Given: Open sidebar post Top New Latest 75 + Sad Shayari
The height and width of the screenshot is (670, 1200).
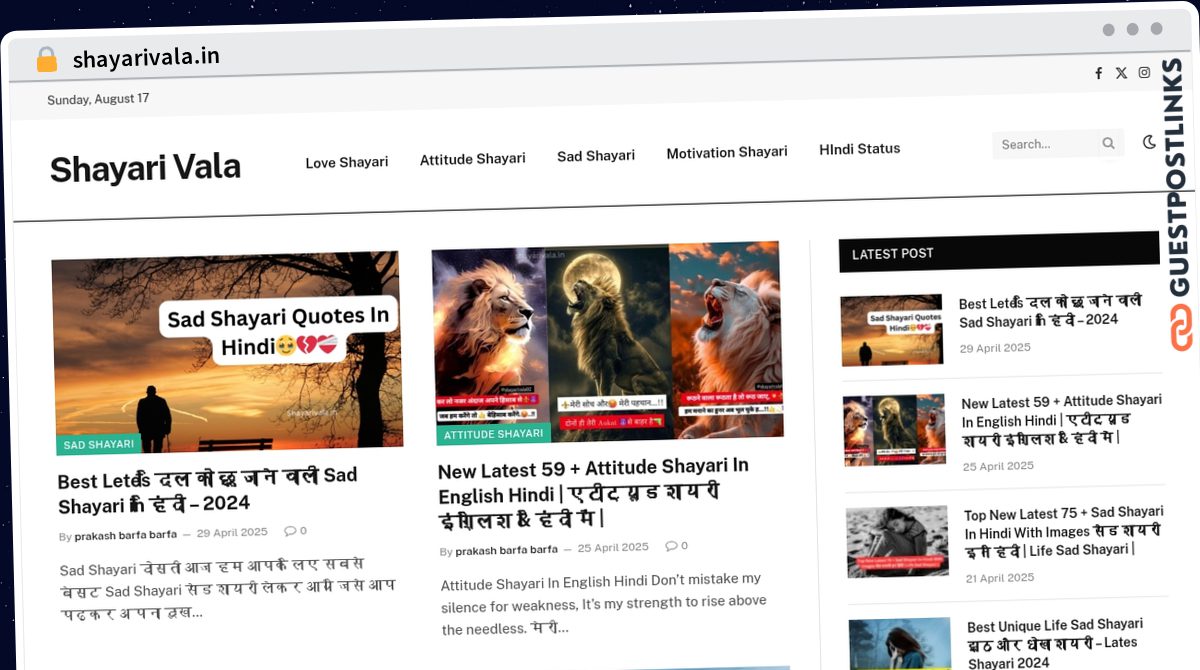Looking at the screenshot, I should 1063,531.
